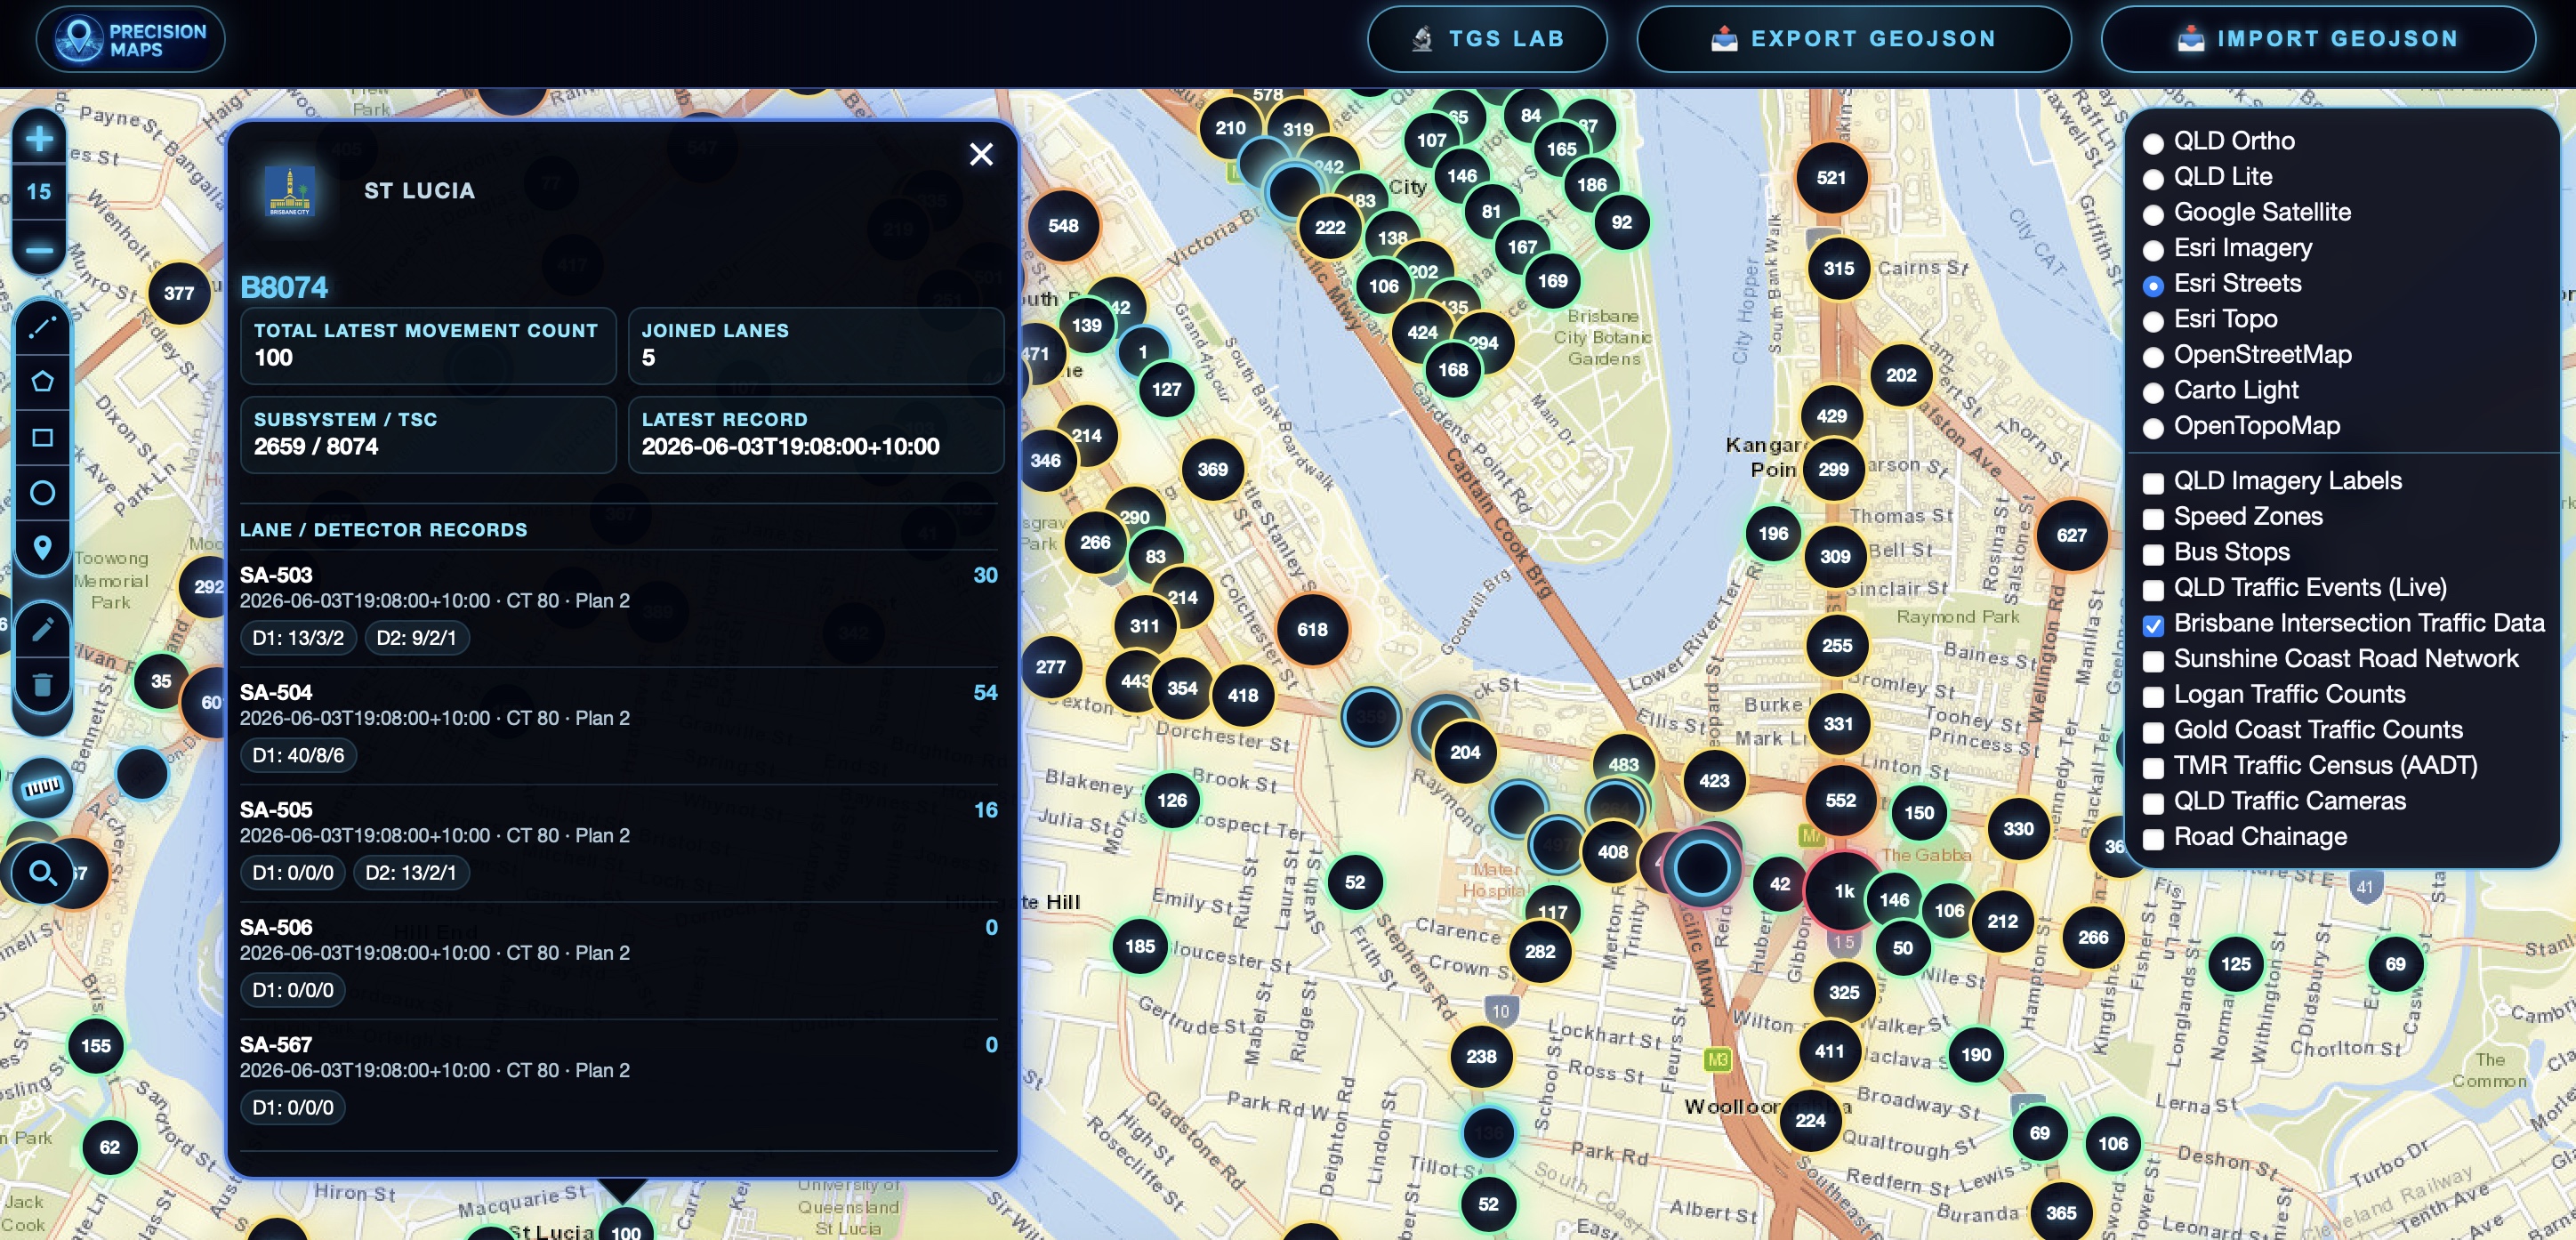Image resolution: width=2576 pixels, height=1240 pixels.
Task: Click the 521 traffic marker
Action: tap(1831, 178)
